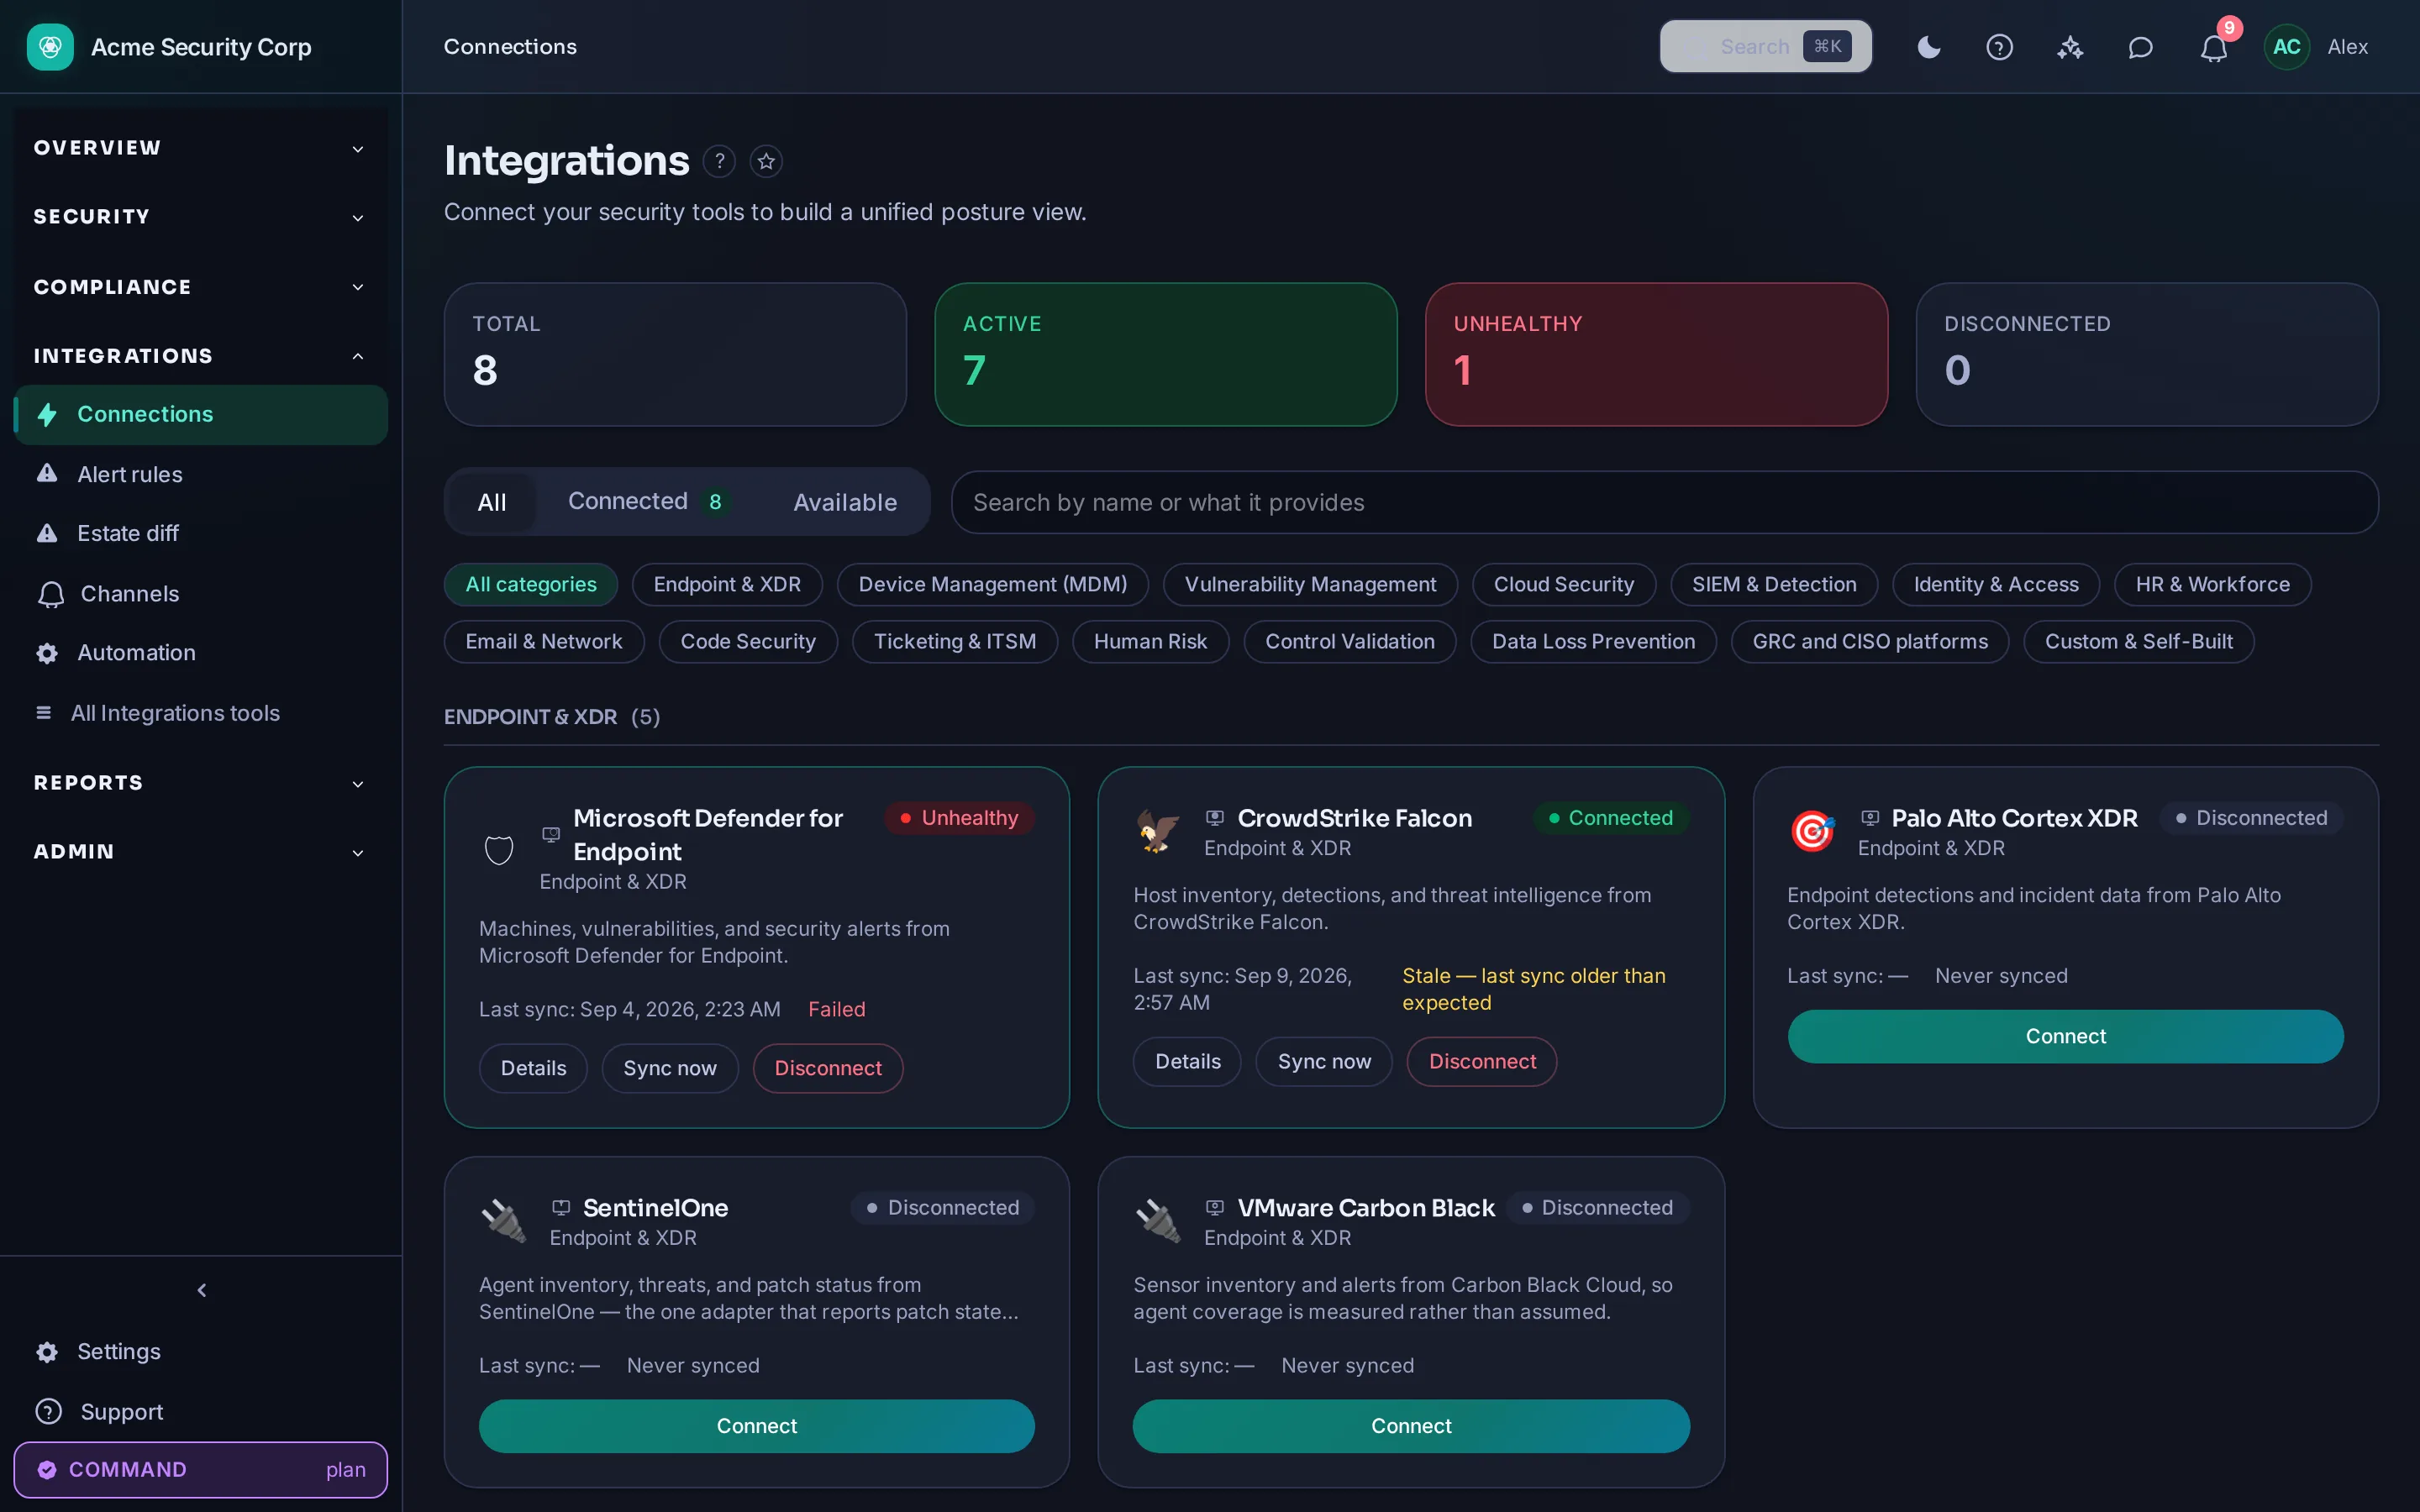Image resolution: width=2420 pixels, height=1512 pixels.
Task: Expand the Compliance sidebar section
Action: (x=200, y=287)
